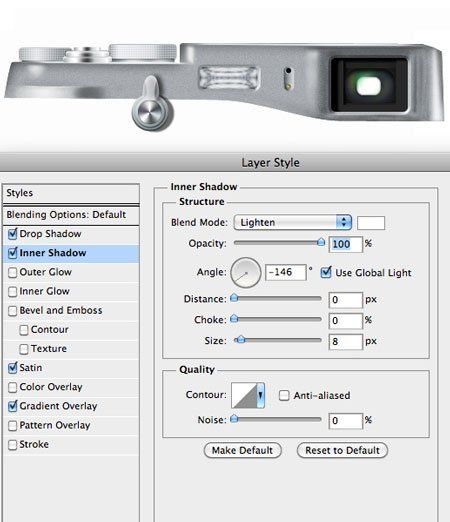
Task: Focus the Choke percent field
Action: point(345,321)
